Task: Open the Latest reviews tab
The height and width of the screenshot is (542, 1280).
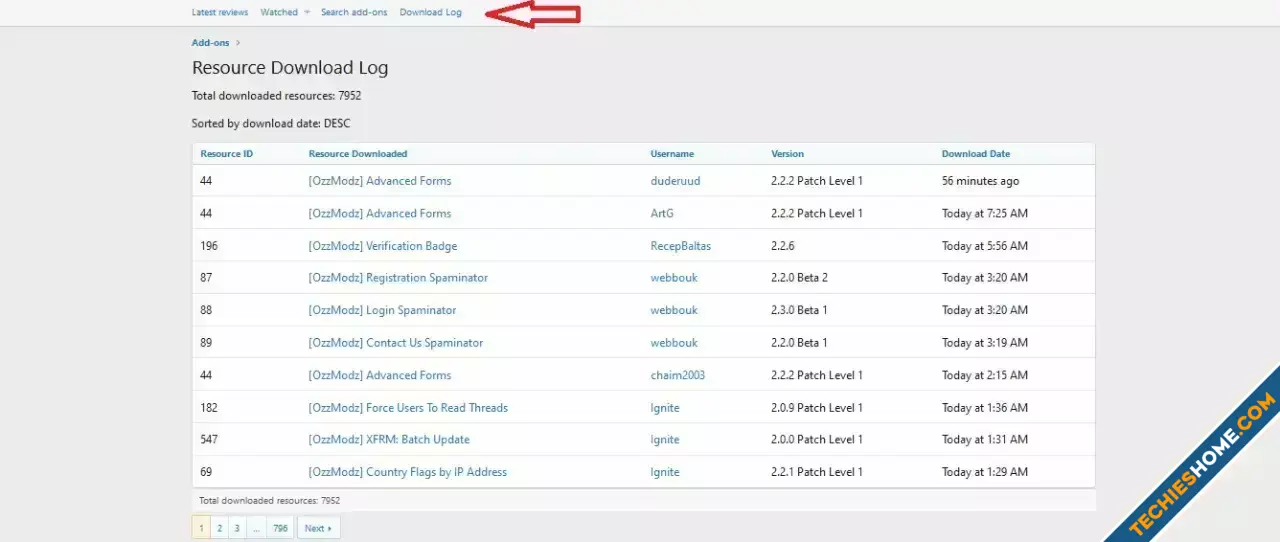Action: coord(220,12)
